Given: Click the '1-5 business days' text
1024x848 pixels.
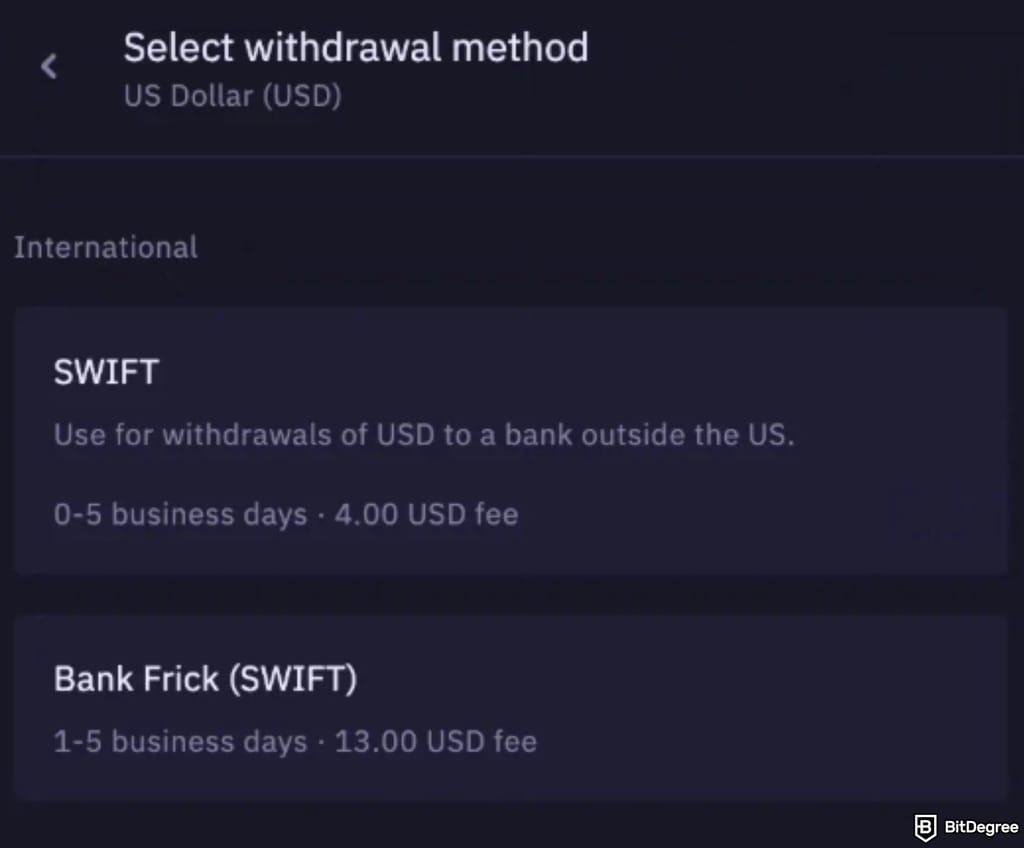Looking at the screenshot, I should [x=180, y=742].
